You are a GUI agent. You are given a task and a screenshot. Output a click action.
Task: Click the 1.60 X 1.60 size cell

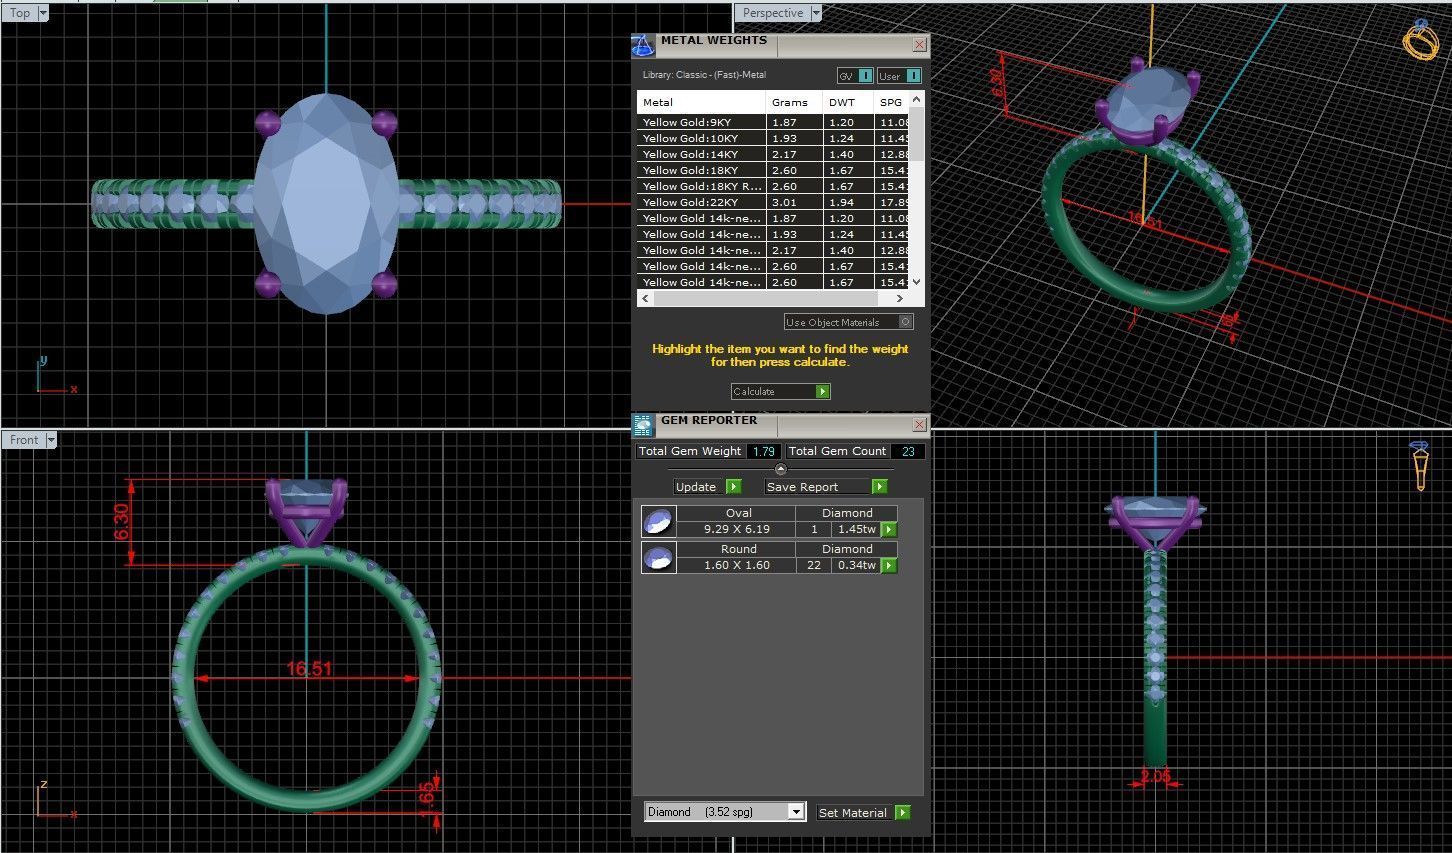tap(736, 565)
